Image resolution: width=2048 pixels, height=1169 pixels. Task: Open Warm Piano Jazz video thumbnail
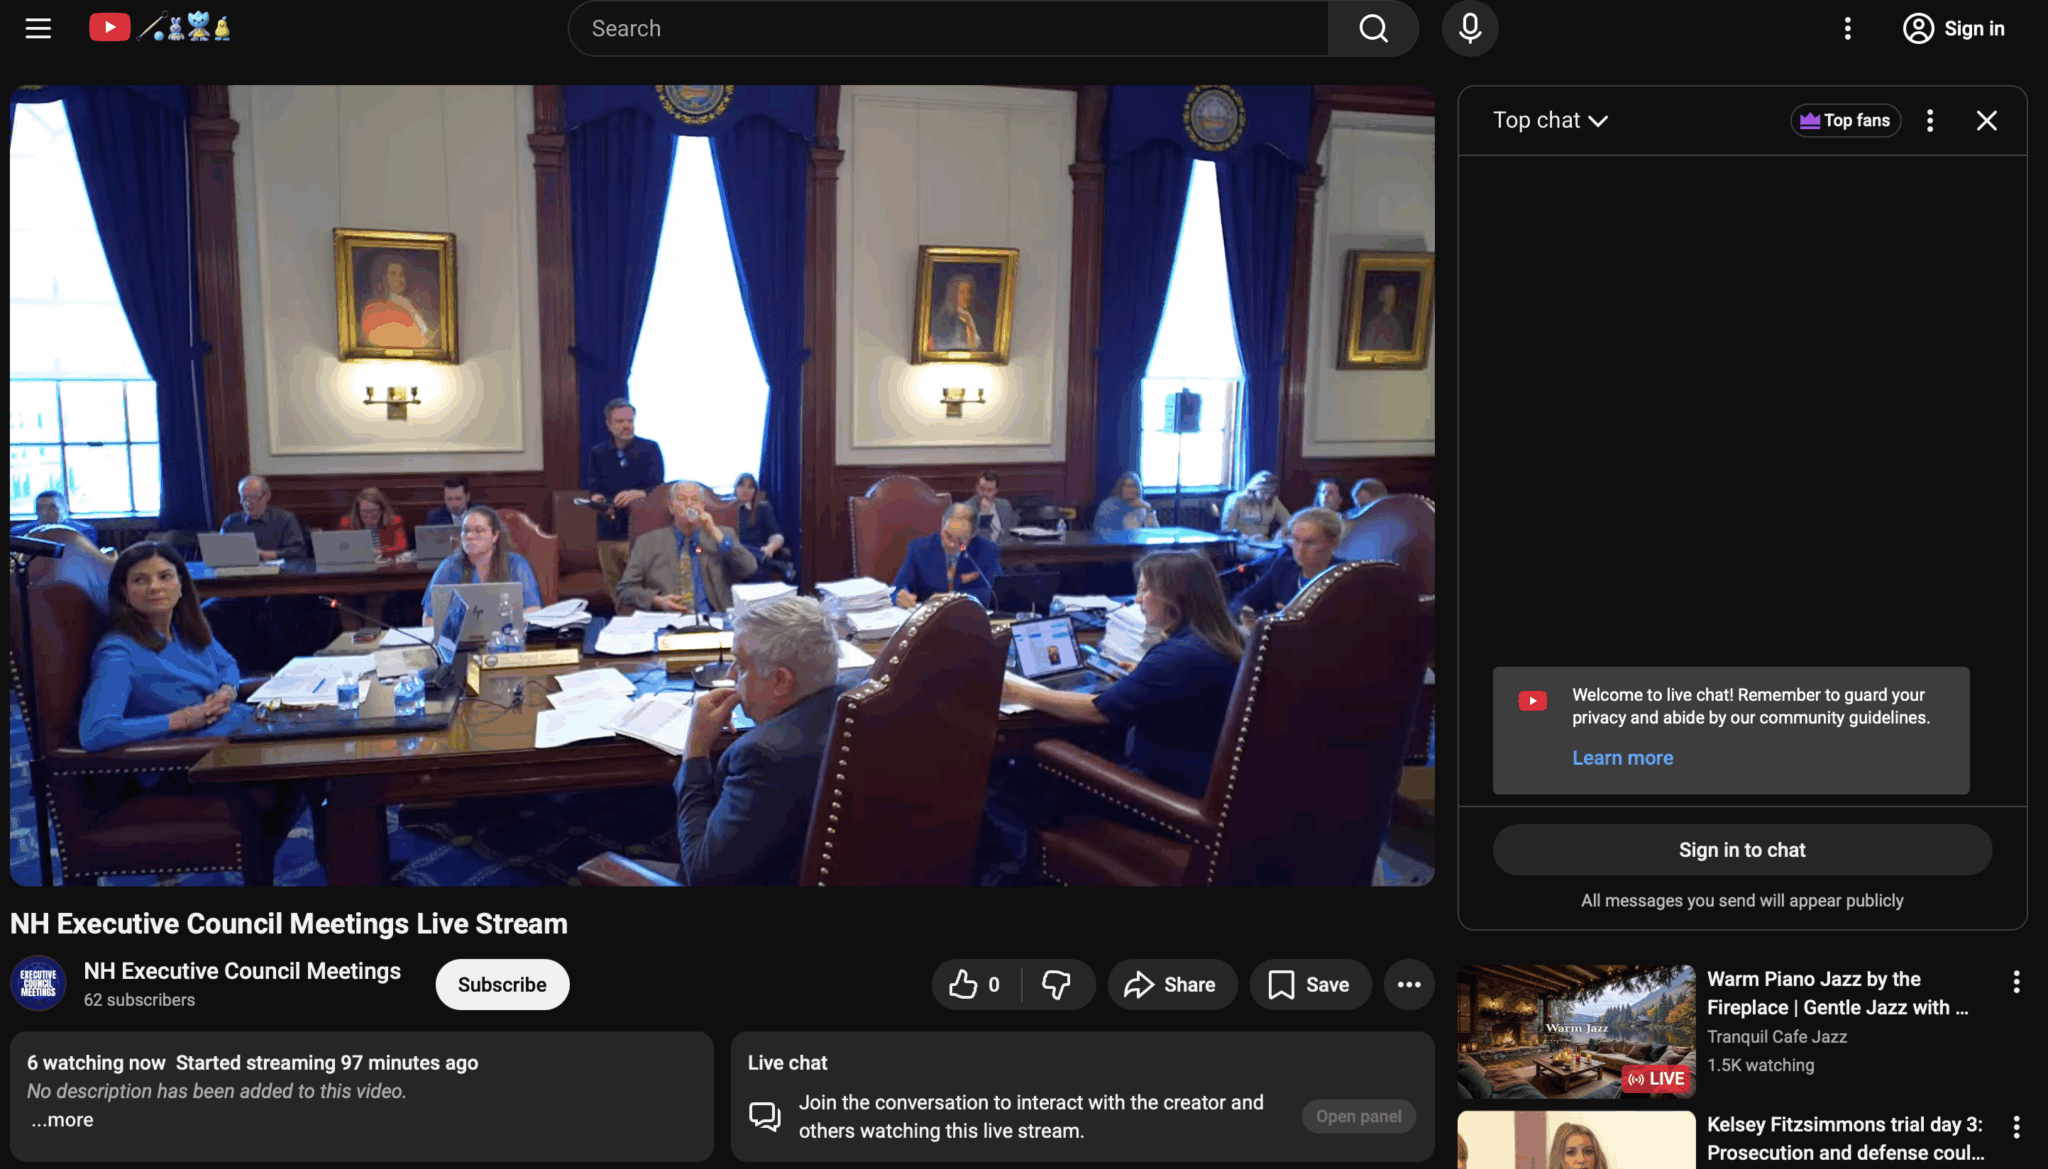click(x=1576, y=1031)
